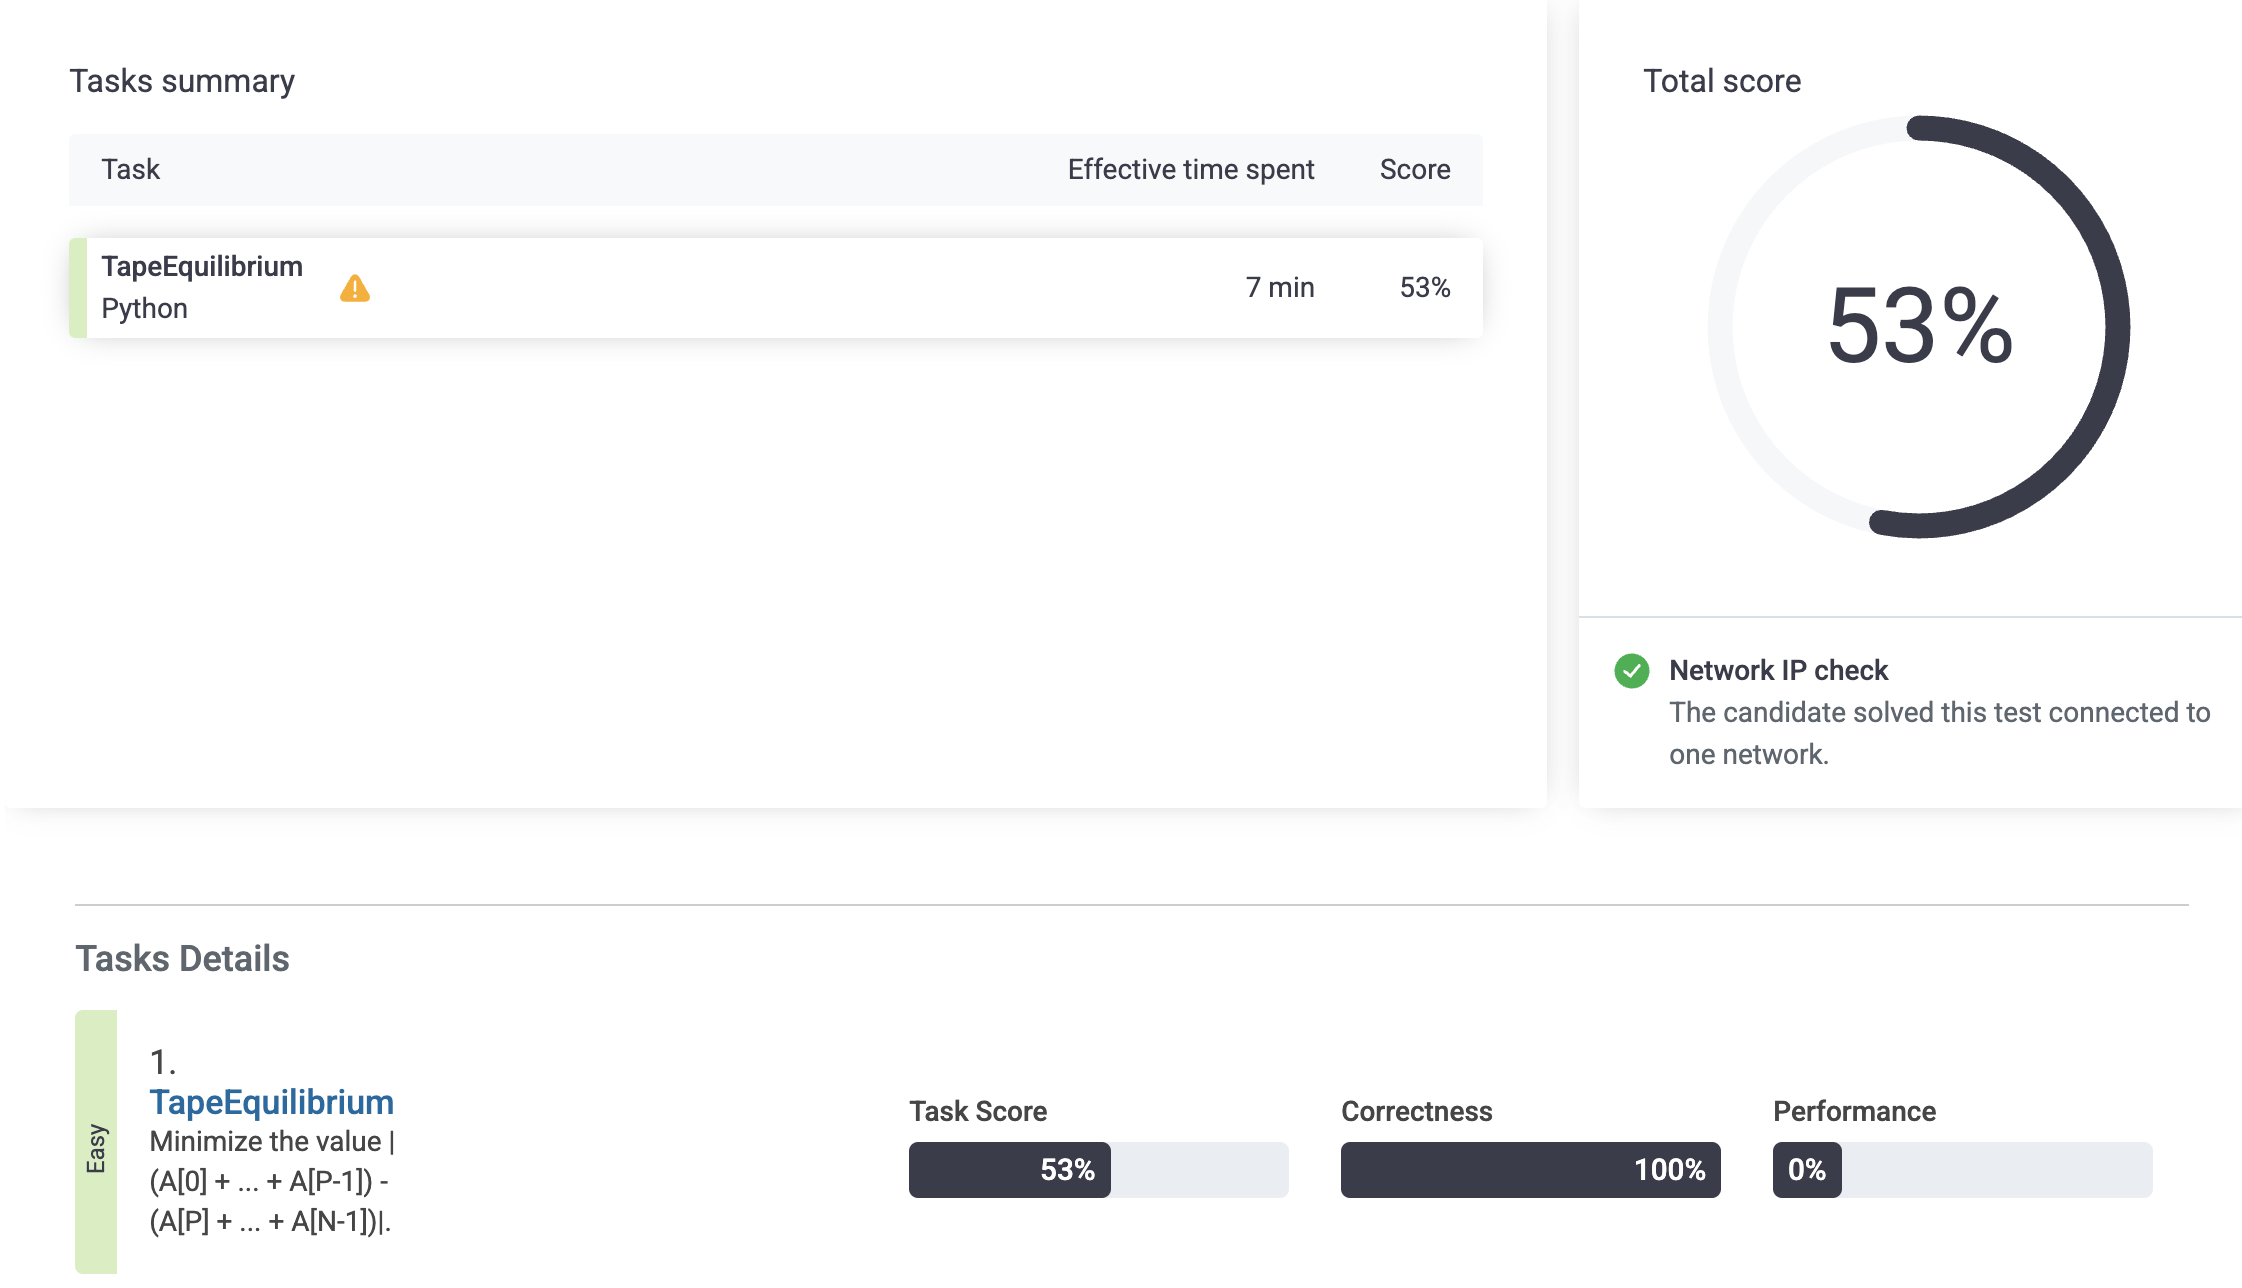Screen dimensions: 2242x1288
Task: Select the TapeEquilibrium Python task row
Action: pos(775,288)
